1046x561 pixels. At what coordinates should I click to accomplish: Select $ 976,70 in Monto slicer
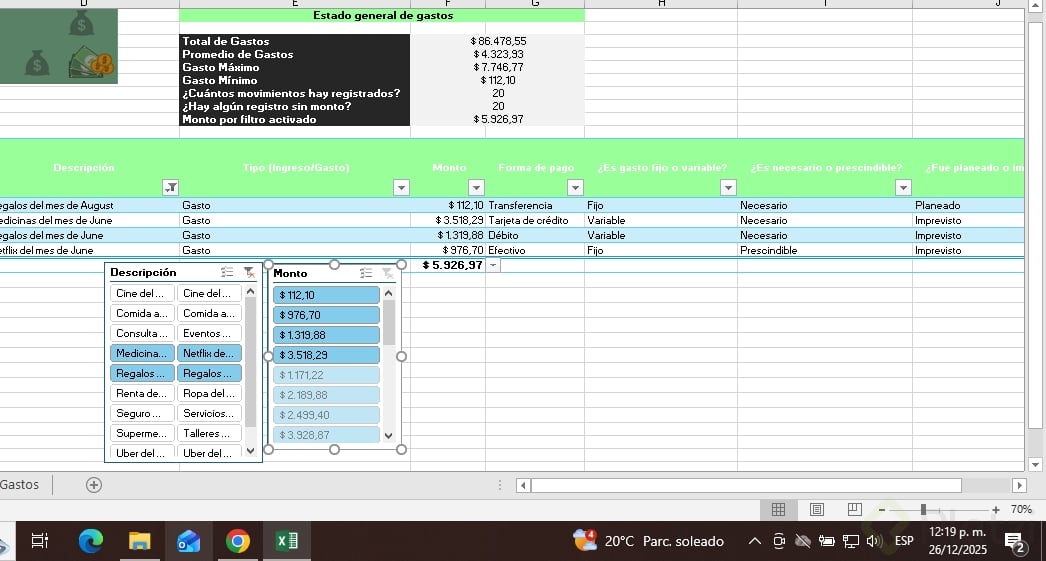tap(326, 315)
